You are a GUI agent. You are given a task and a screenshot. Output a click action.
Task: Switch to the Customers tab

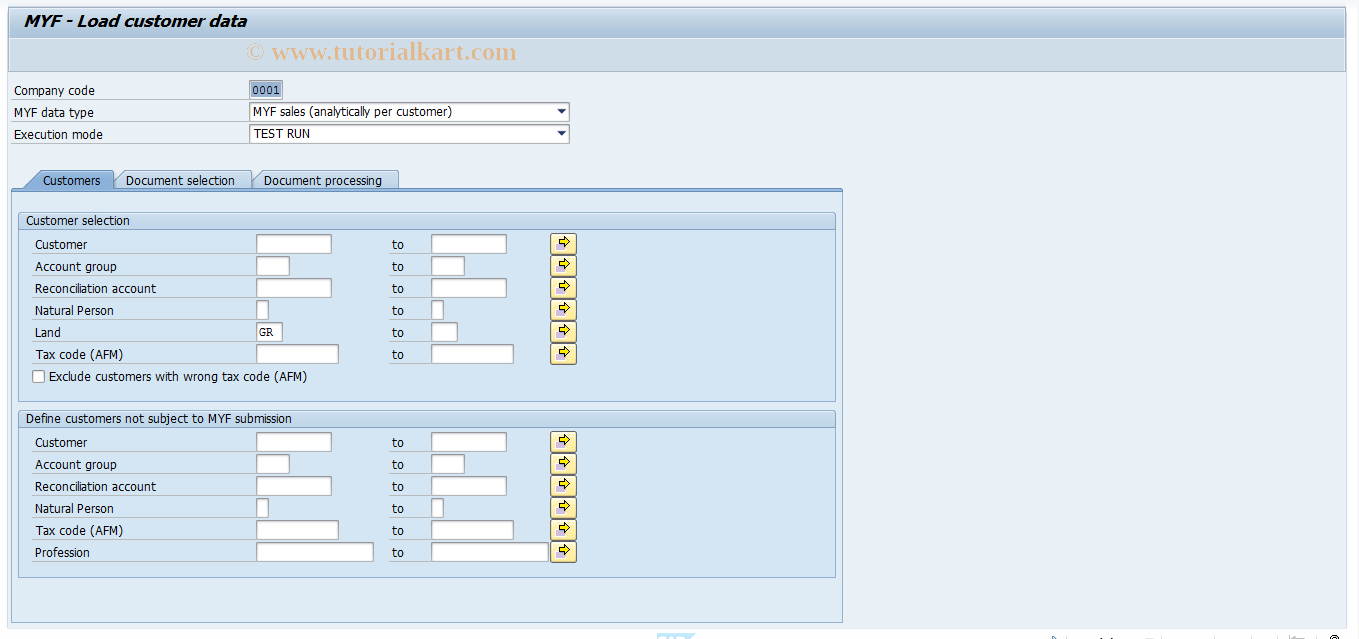(71, 180)
